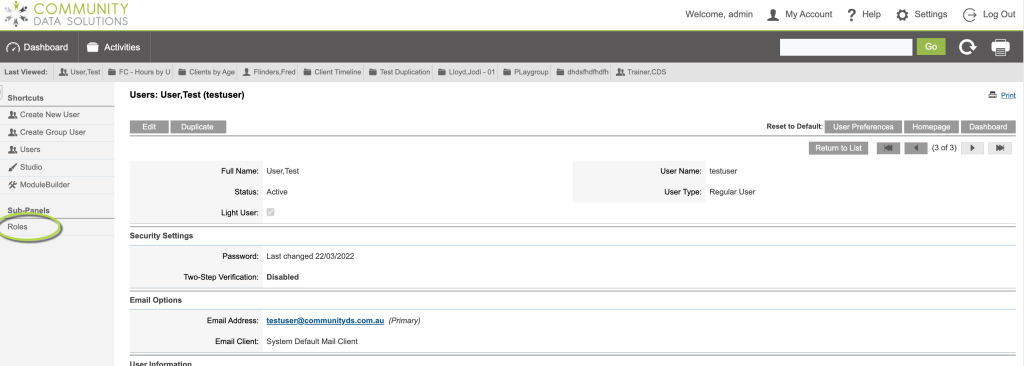Go to next record arrow button
Viewport: 1024px width, 366px height.
coord(972,148)
